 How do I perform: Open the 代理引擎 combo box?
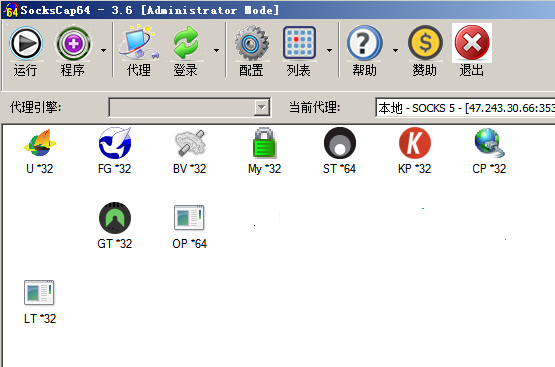click(x=190, y=107)
